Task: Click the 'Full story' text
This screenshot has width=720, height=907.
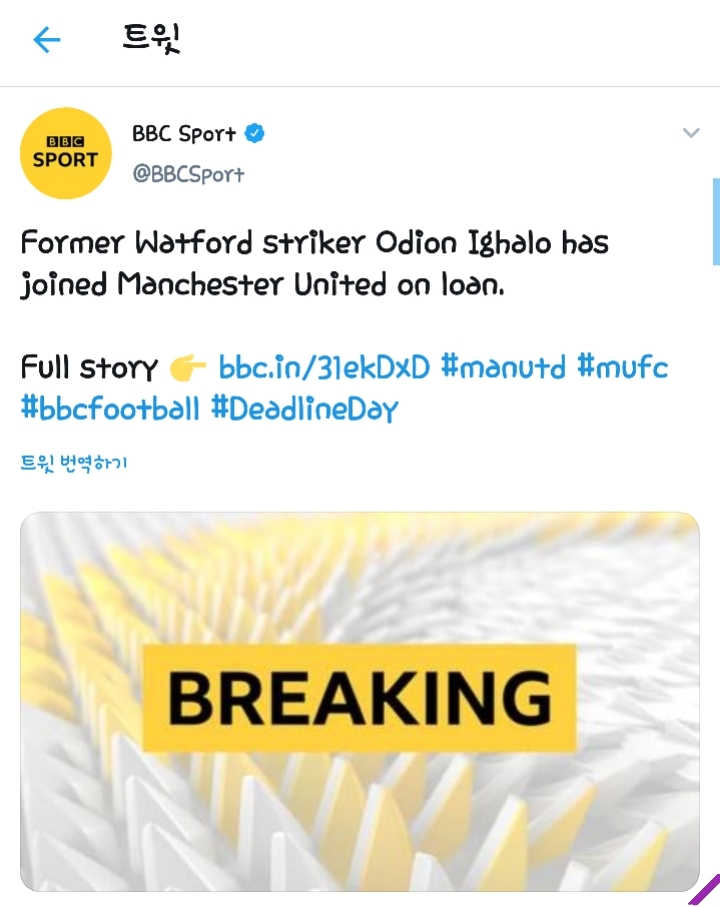Action: (x=89, y=368)
